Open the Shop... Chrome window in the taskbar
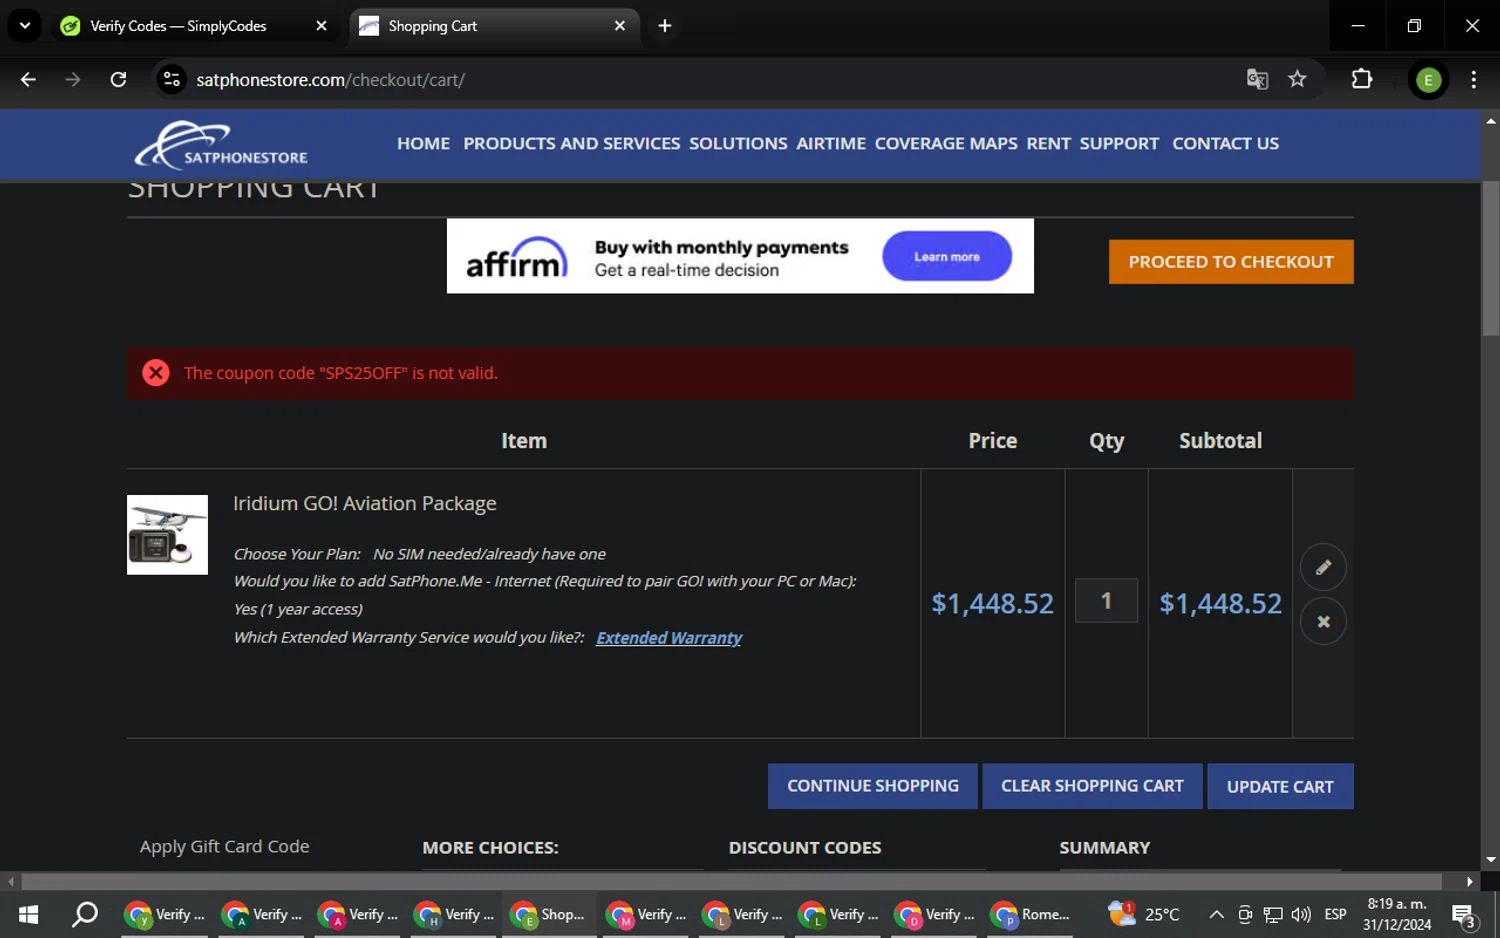This screenshot has width=1500, height=938. click(x=548, y=914)
